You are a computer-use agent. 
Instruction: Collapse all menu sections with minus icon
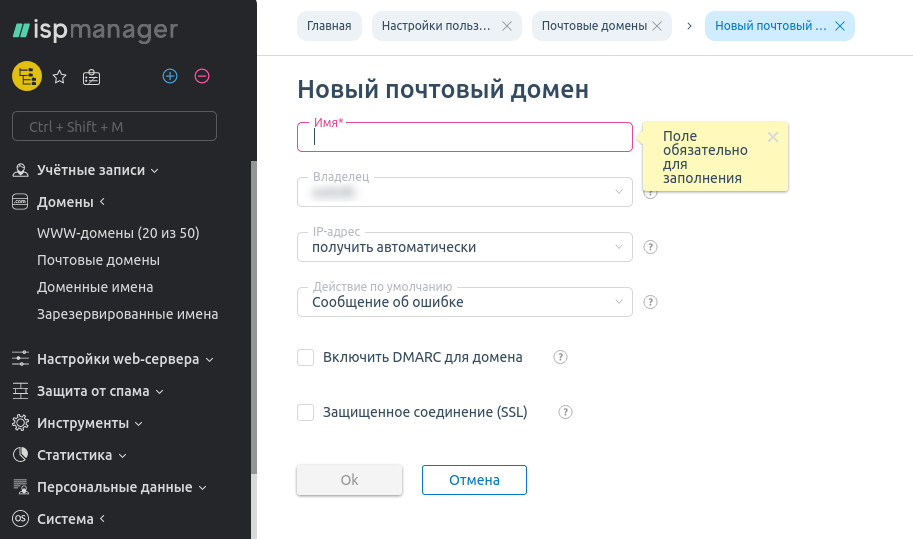[x=201, y=76]
